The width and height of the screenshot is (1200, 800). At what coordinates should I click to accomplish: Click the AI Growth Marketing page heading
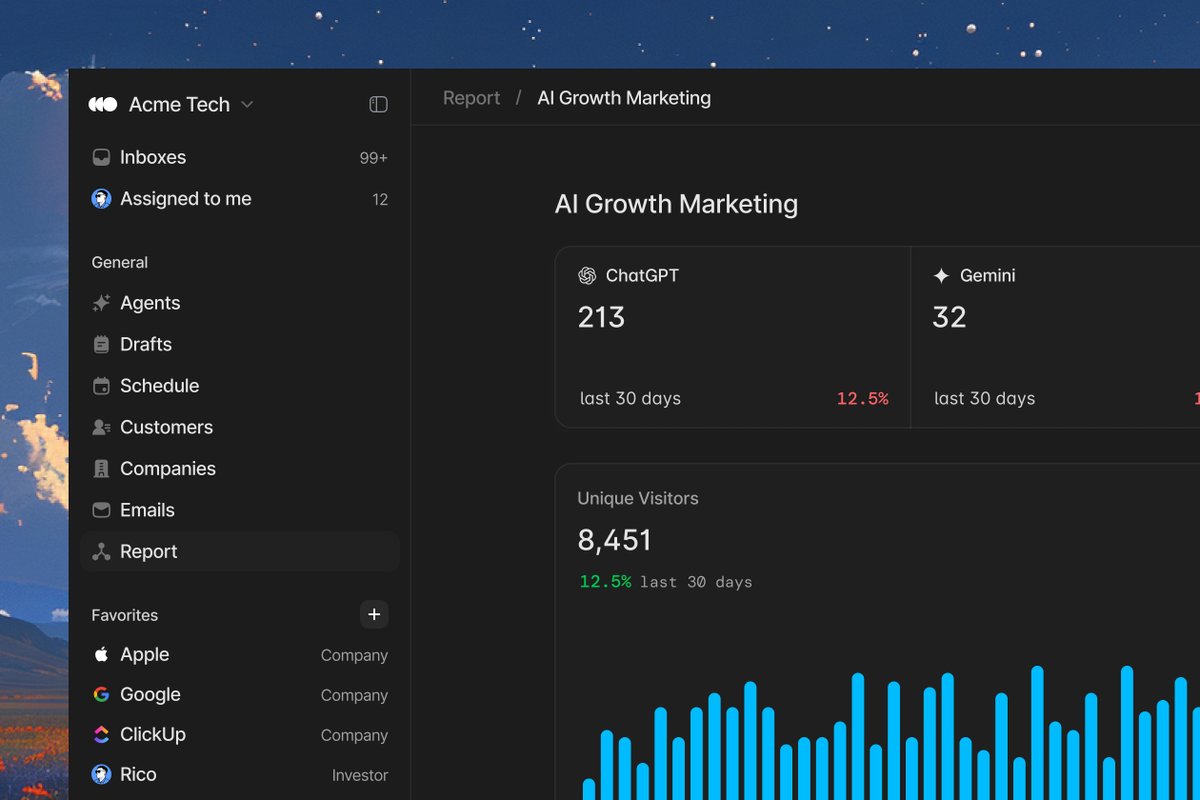[676, 204]
